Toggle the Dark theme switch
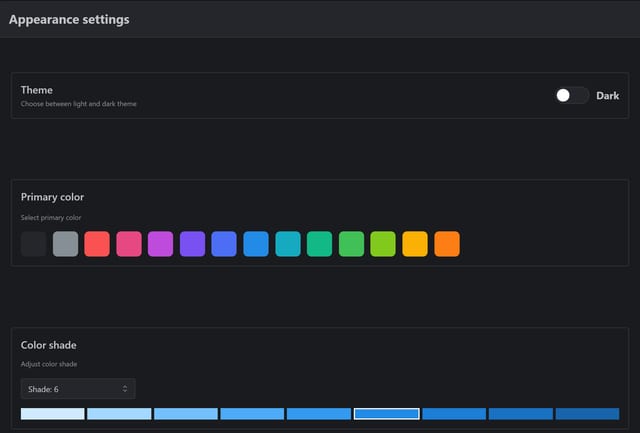Screen dimensions: 640x433 pyautogui.click(x=572, y=95)
